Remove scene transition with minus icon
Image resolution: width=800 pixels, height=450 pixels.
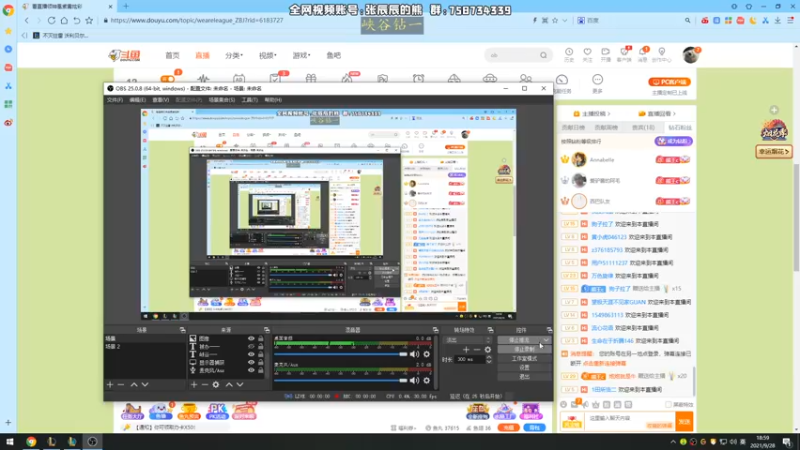click(x=477, y=349)
